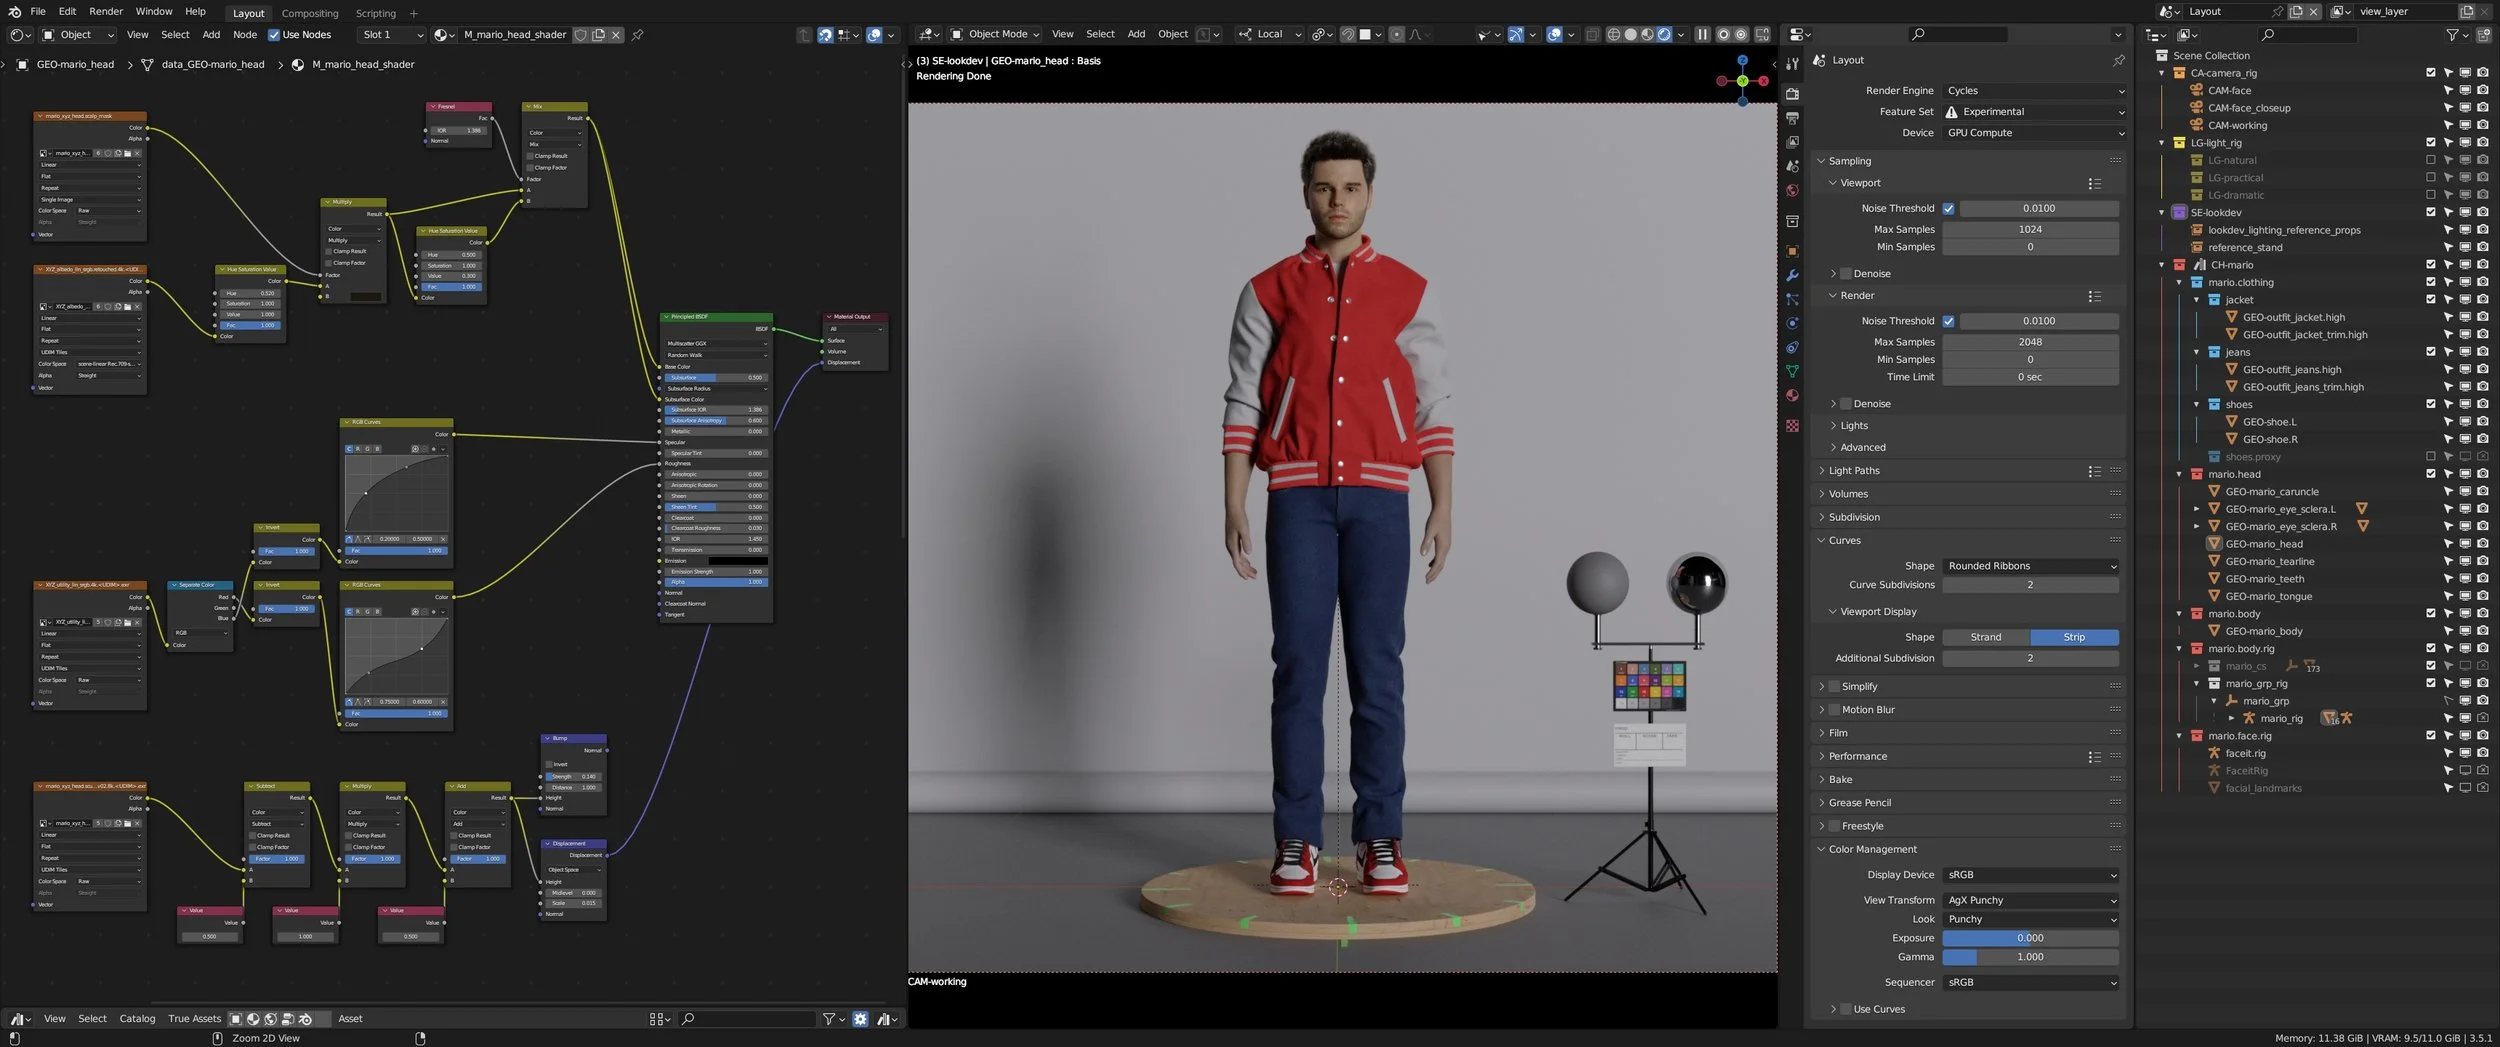Click Catalog menu in asset browser
2500x1047 pixels.
(x=138, y=1019)
